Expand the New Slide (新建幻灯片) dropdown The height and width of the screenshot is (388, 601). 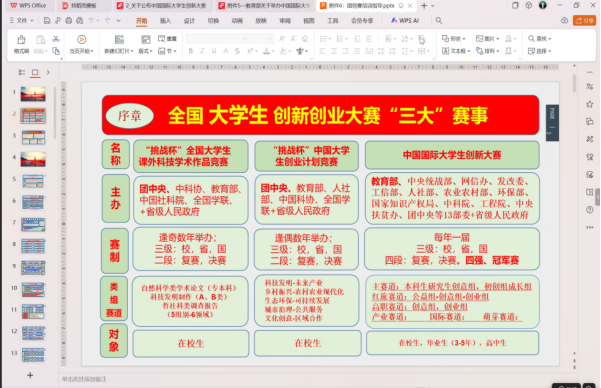pos(119,51)
